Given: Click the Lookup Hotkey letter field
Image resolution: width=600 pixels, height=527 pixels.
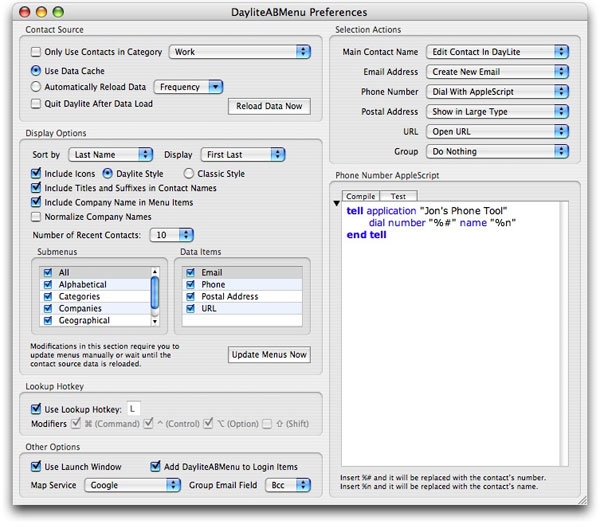Looking at the screenshot, I should 133,409.
